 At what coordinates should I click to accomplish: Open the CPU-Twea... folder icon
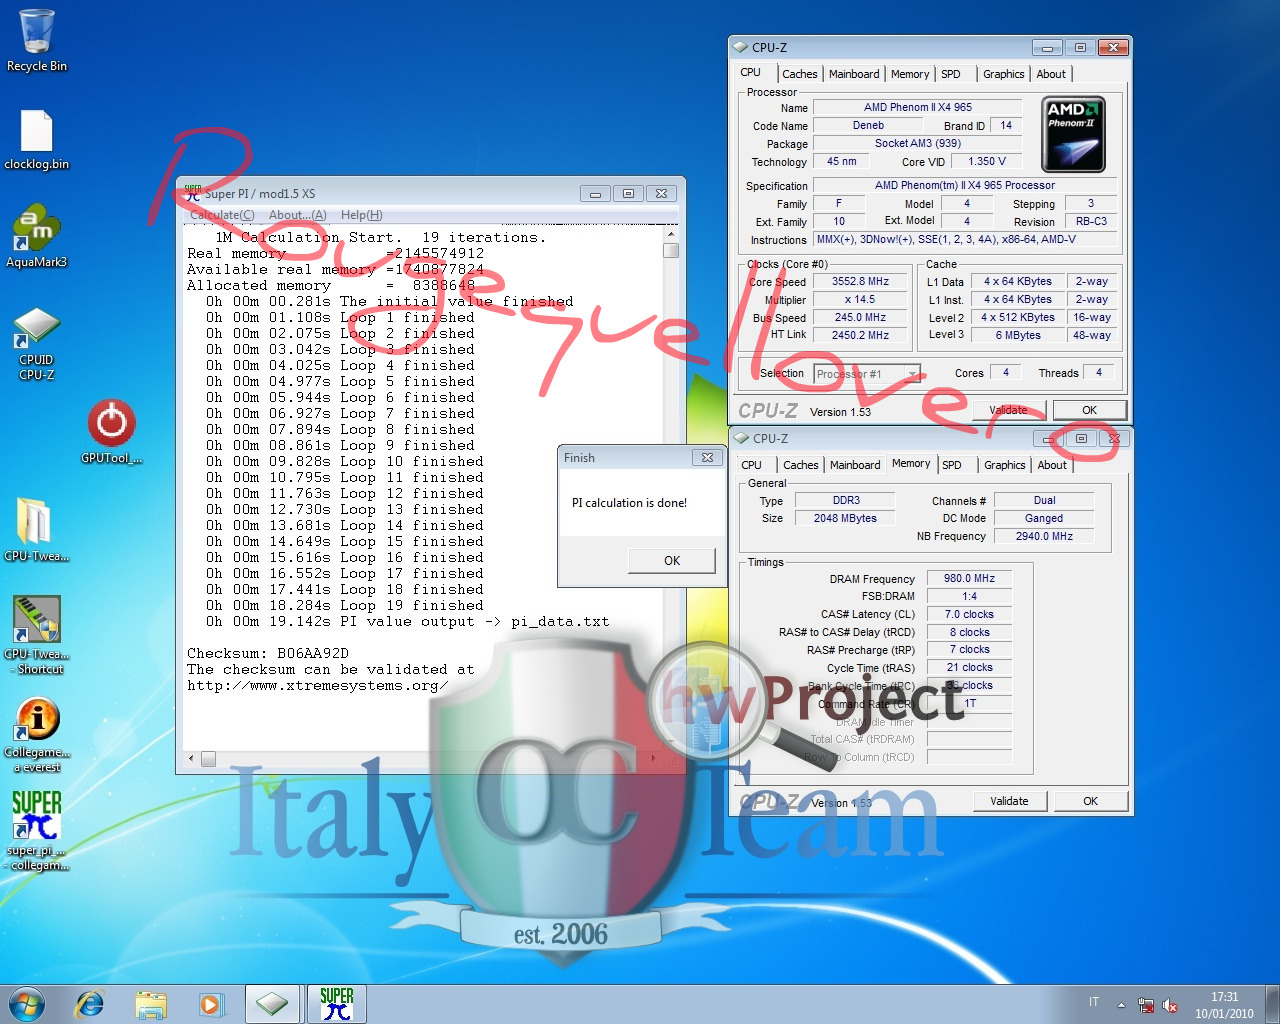click(36, 529)
